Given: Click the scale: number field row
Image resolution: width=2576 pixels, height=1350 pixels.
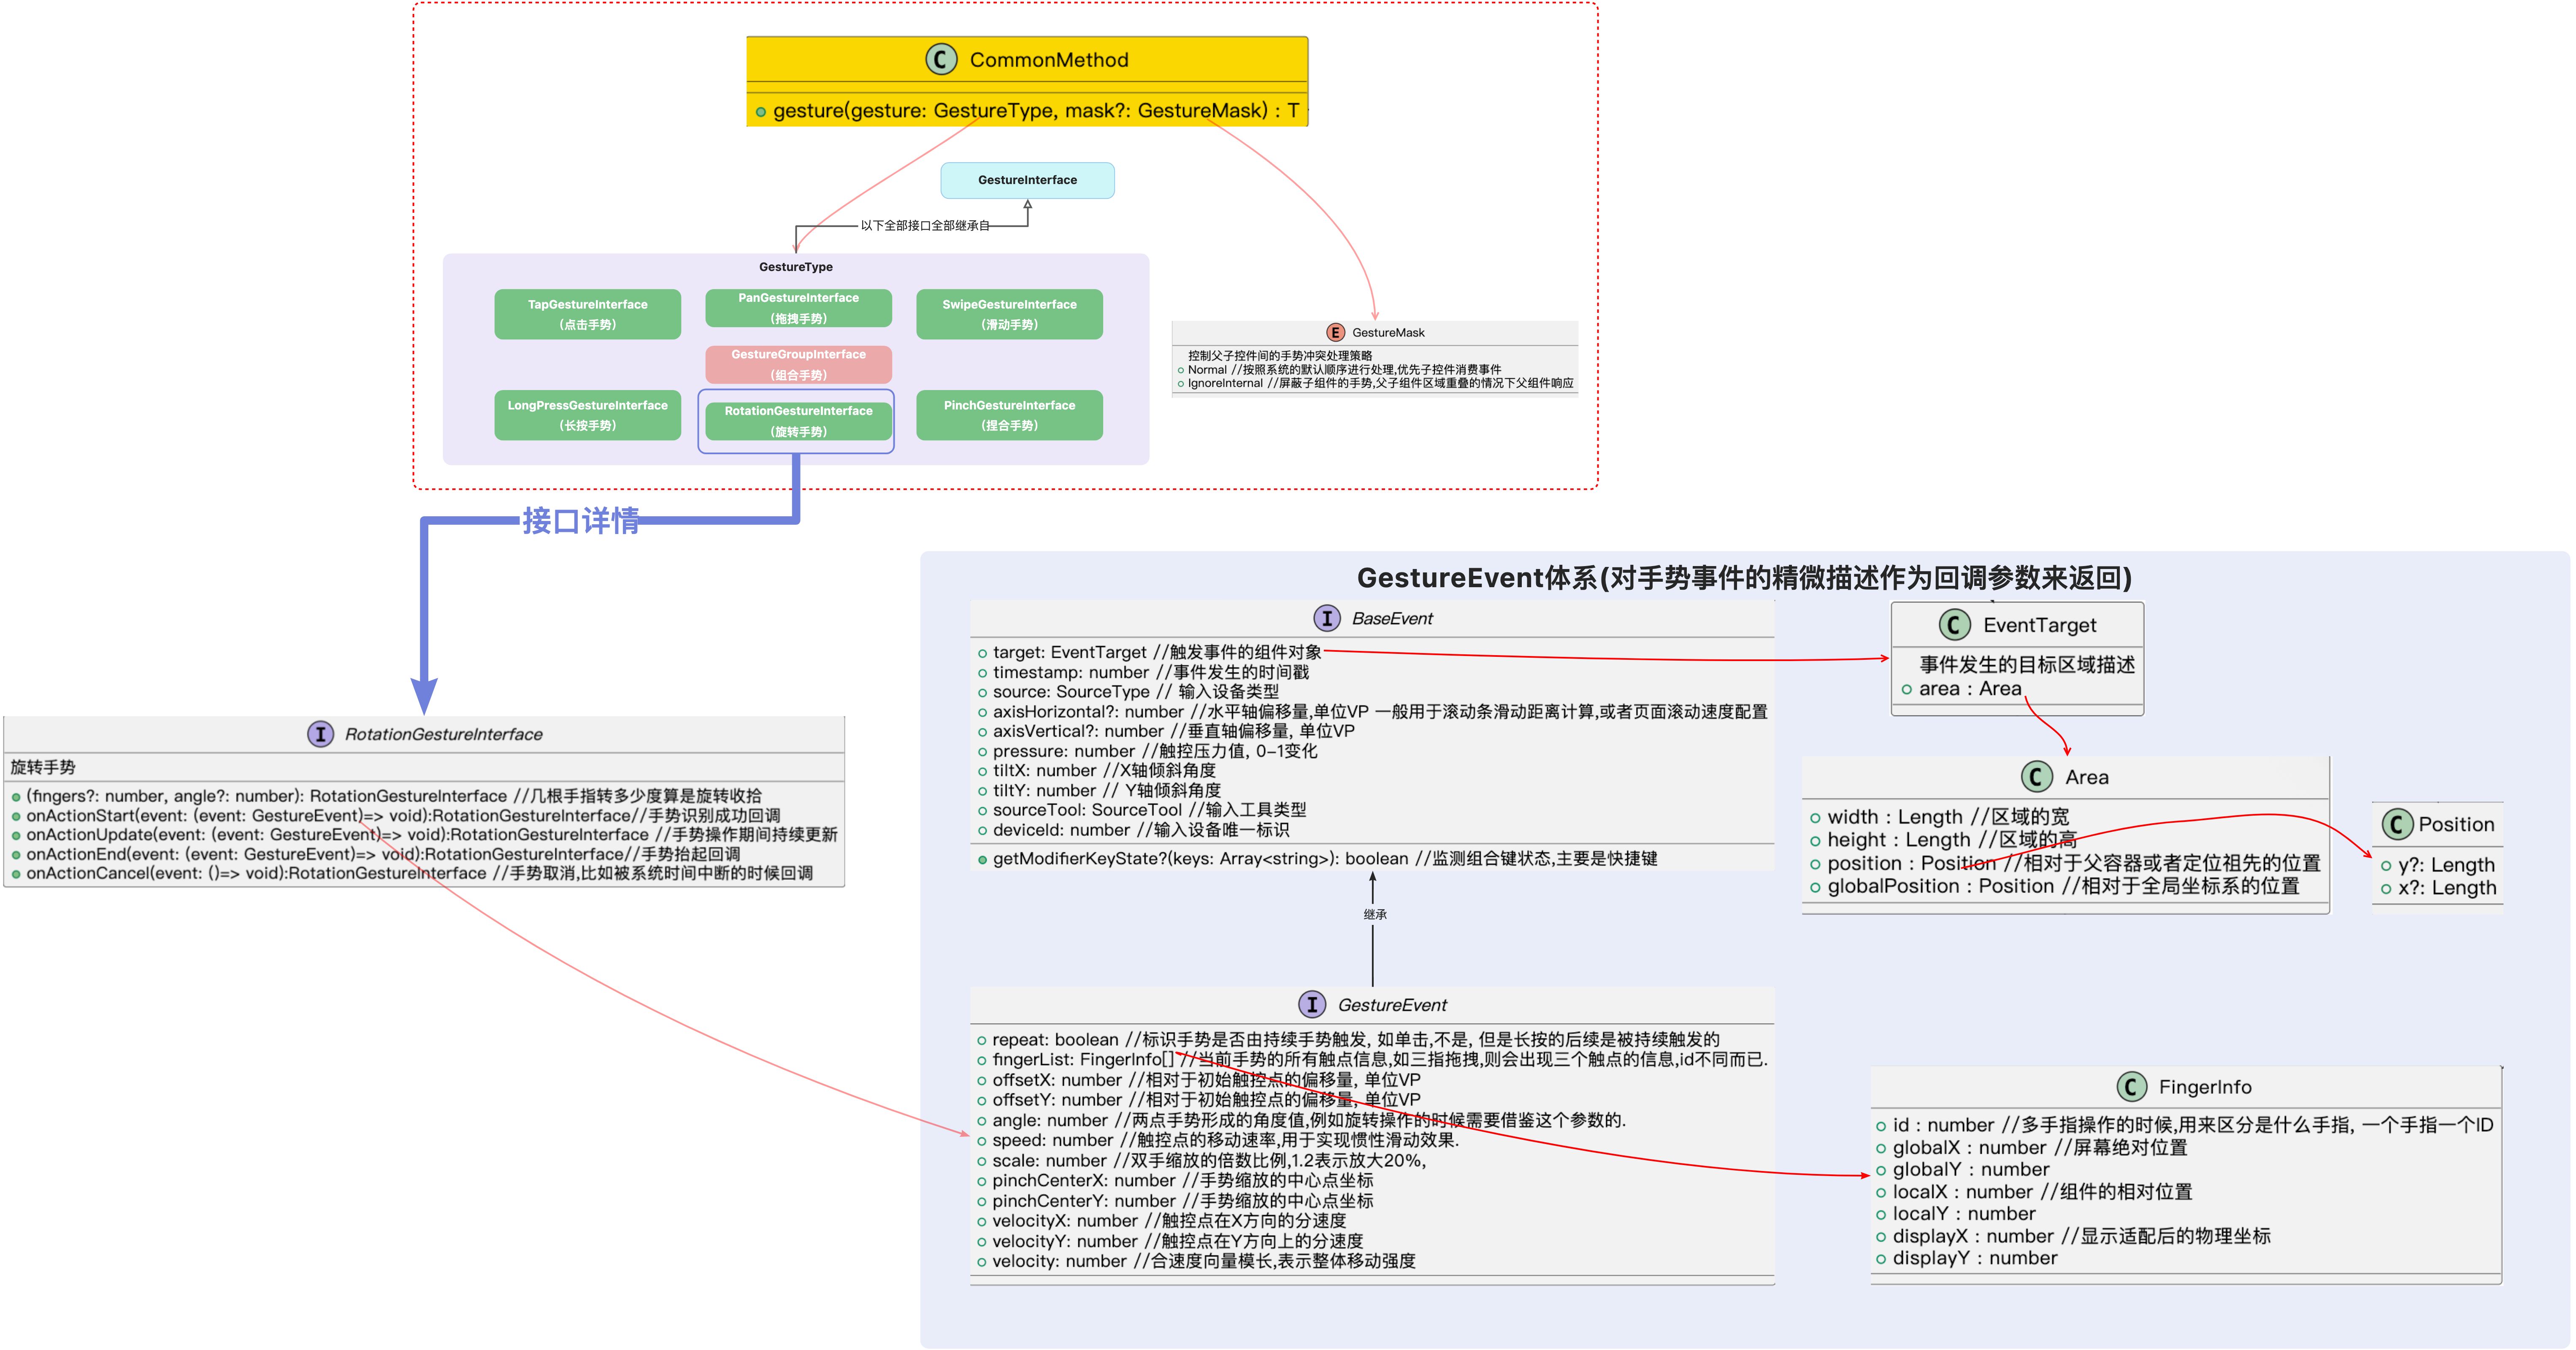Looking at the screenshot, I should click(x=1201, y=1160).
